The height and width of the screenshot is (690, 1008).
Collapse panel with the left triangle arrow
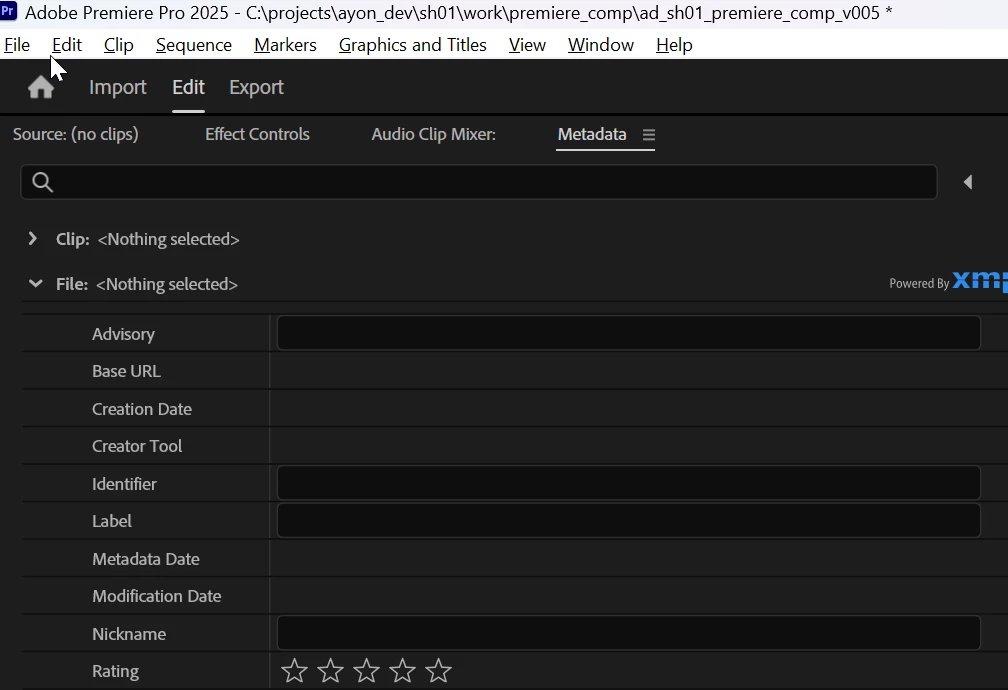click(x=968, y=183)
